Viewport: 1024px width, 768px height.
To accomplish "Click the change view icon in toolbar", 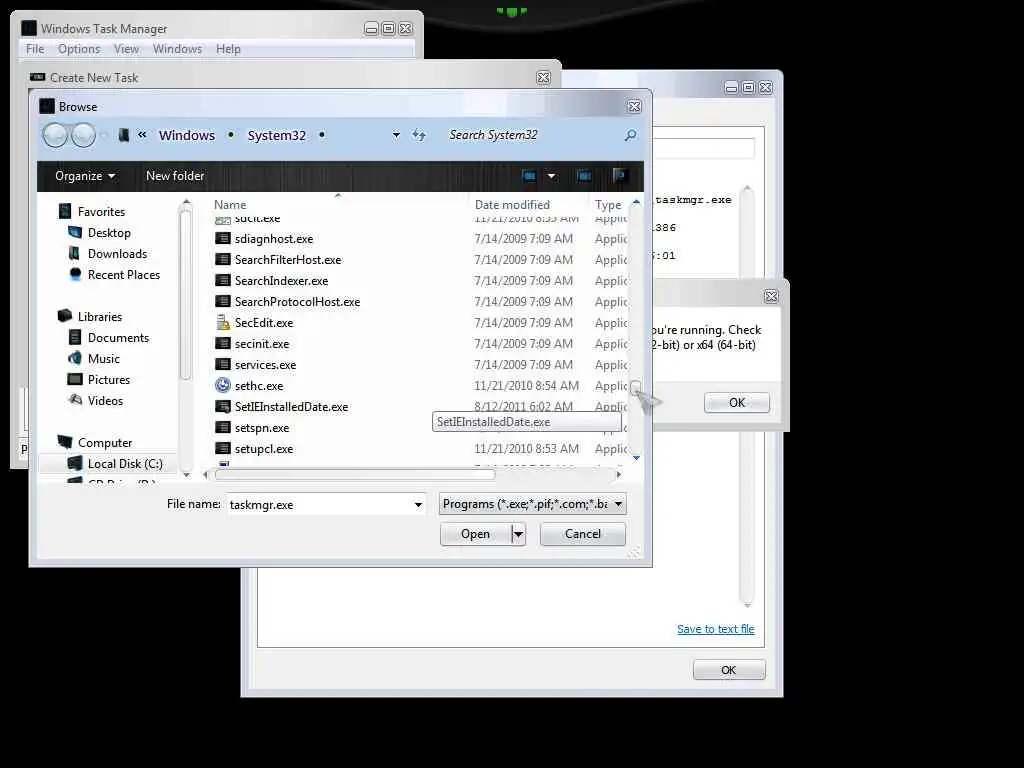I will coord(529,176).
